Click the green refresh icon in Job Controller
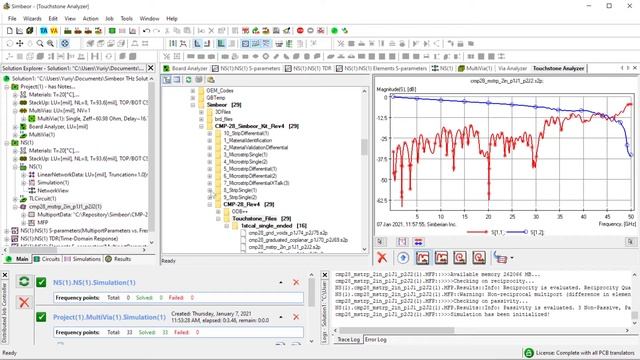The image size is (640, 360). pos(24,281)
